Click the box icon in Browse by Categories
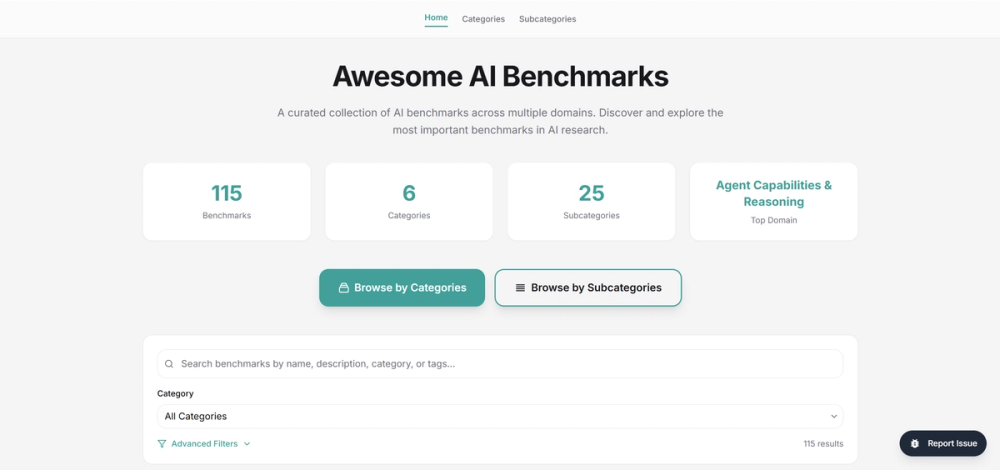 click(343, 288)
